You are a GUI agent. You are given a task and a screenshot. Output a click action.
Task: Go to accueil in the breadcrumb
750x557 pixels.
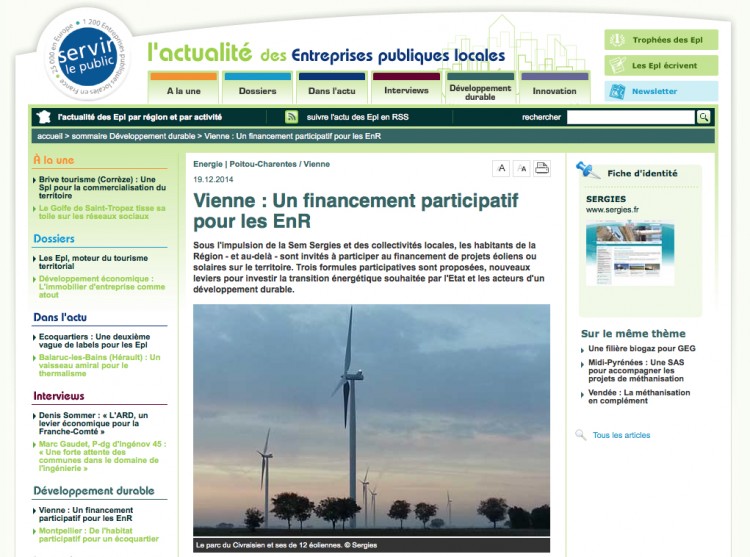click(x=50, y=136)
